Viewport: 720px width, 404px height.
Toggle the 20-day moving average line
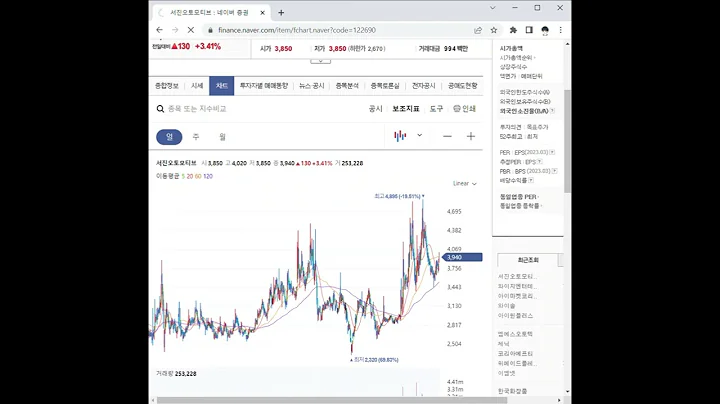[190, 176]
